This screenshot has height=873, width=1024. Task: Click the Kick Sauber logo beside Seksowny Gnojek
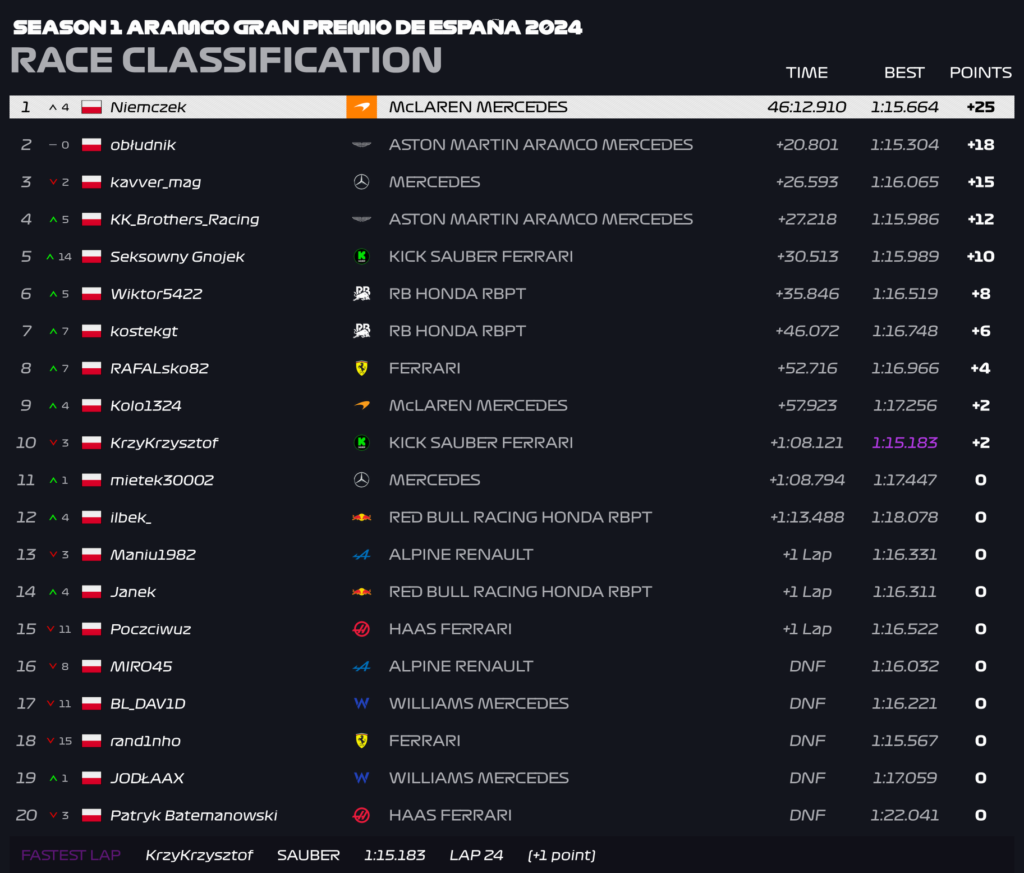coord(361,257)
